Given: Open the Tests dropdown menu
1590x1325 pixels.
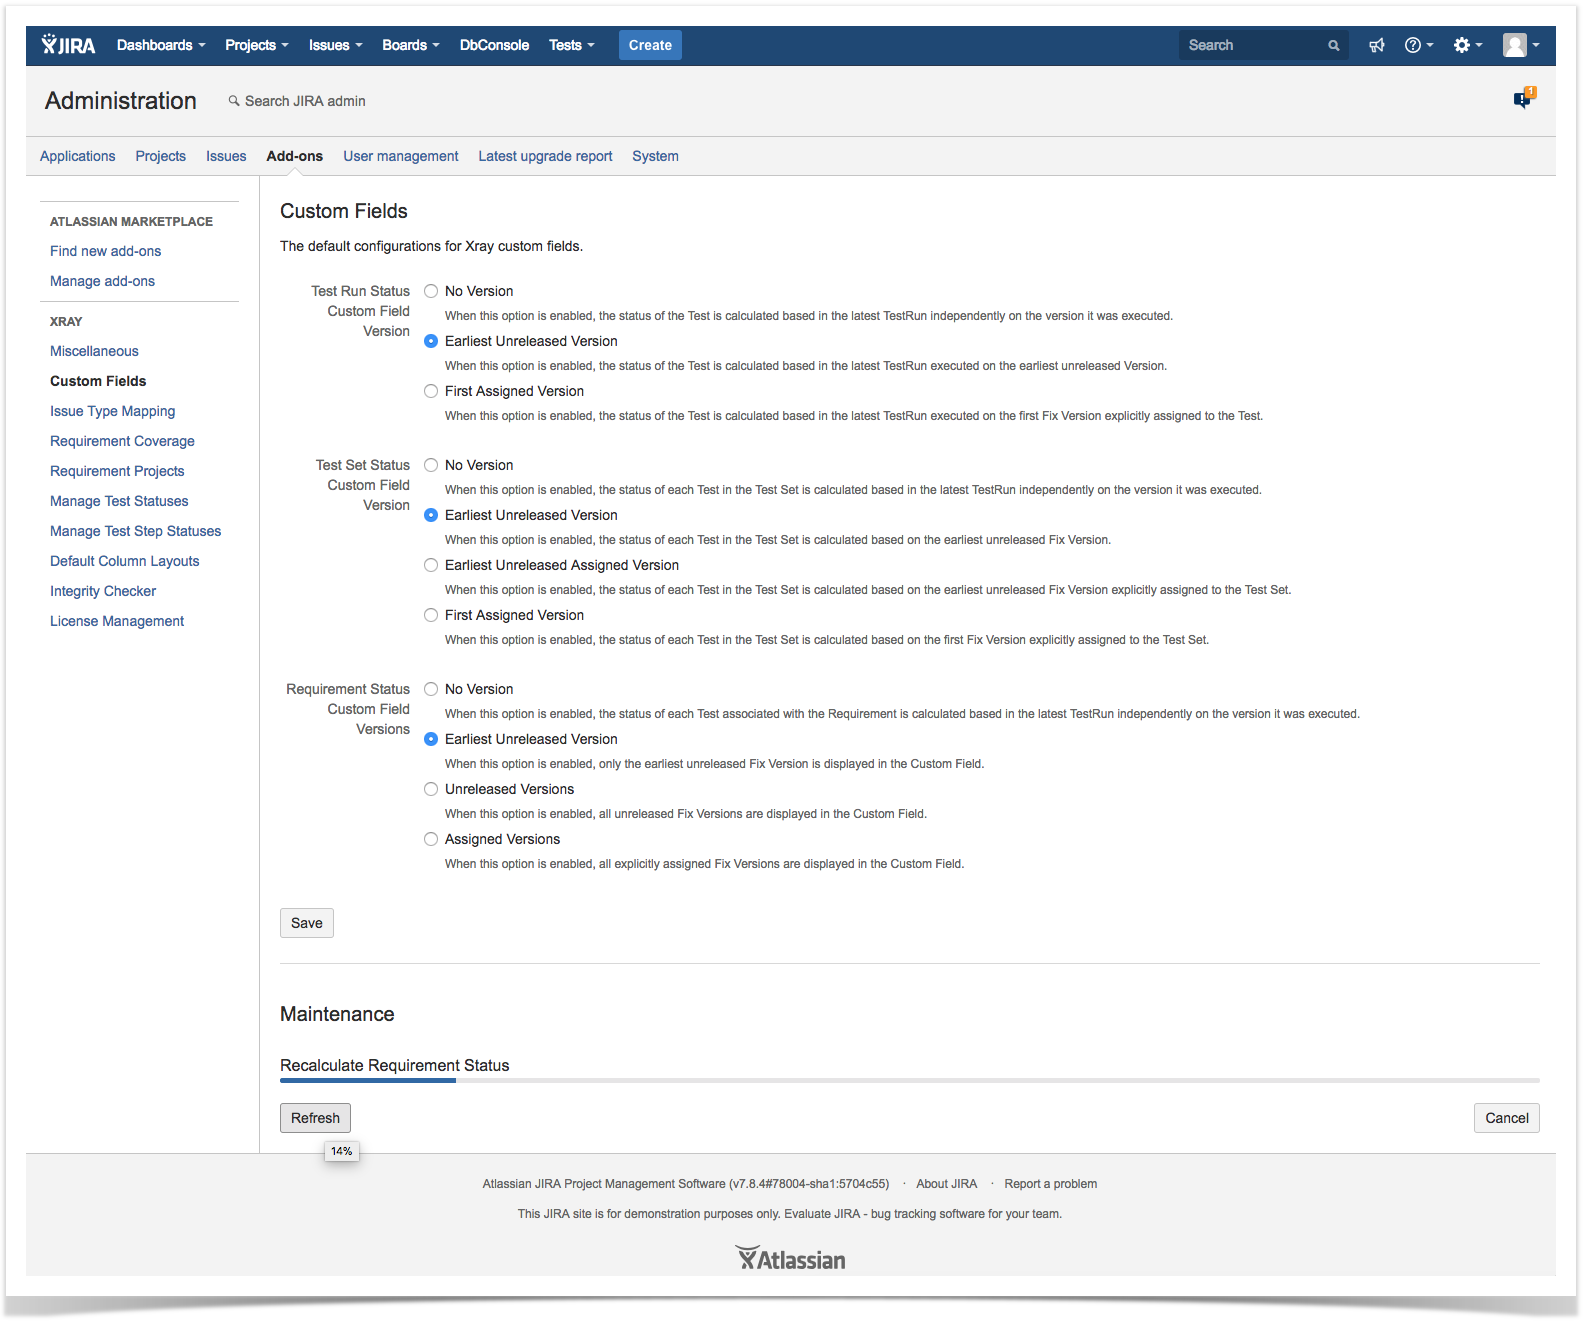Looking at the screenshot, I should click(571, 45).
